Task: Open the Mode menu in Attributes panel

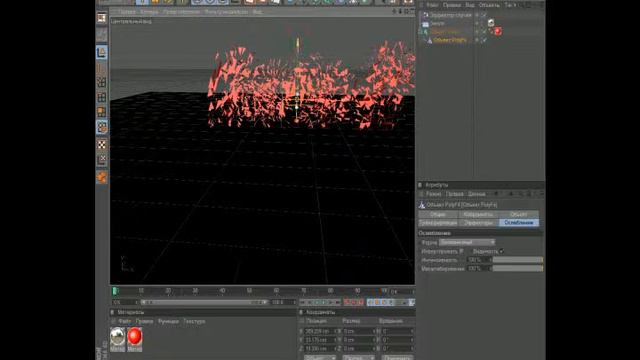Action: [433, 194]
